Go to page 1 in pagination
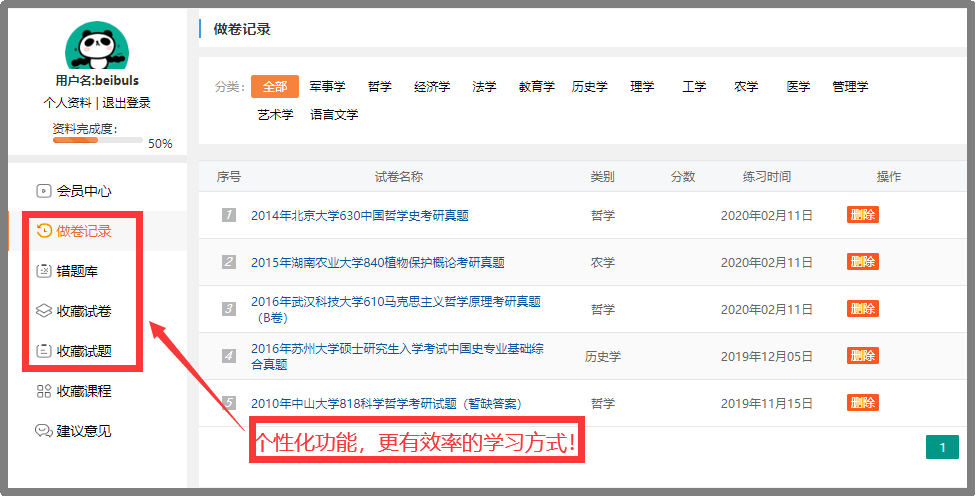This screenshot has width=976, height=496. point(942,447)
